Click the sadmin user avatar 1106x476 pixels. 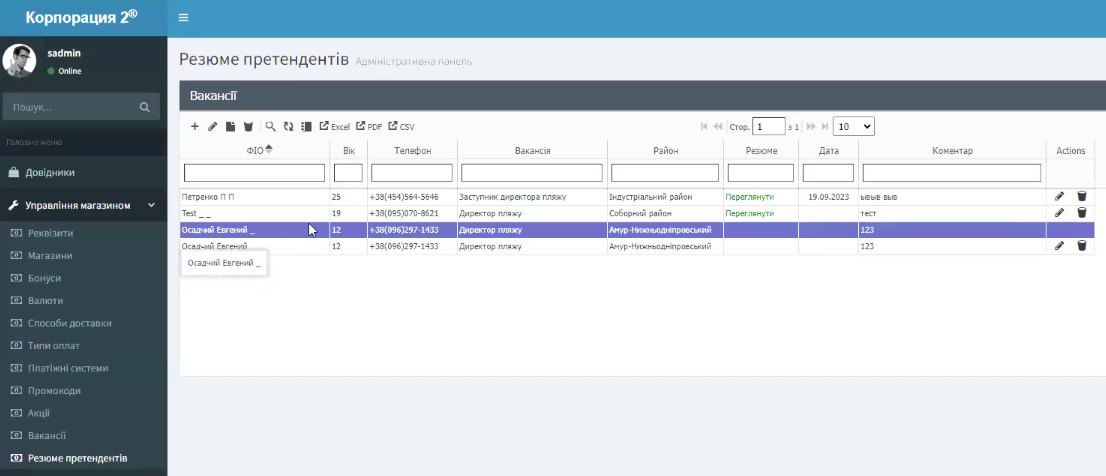(x=19, y=61)
